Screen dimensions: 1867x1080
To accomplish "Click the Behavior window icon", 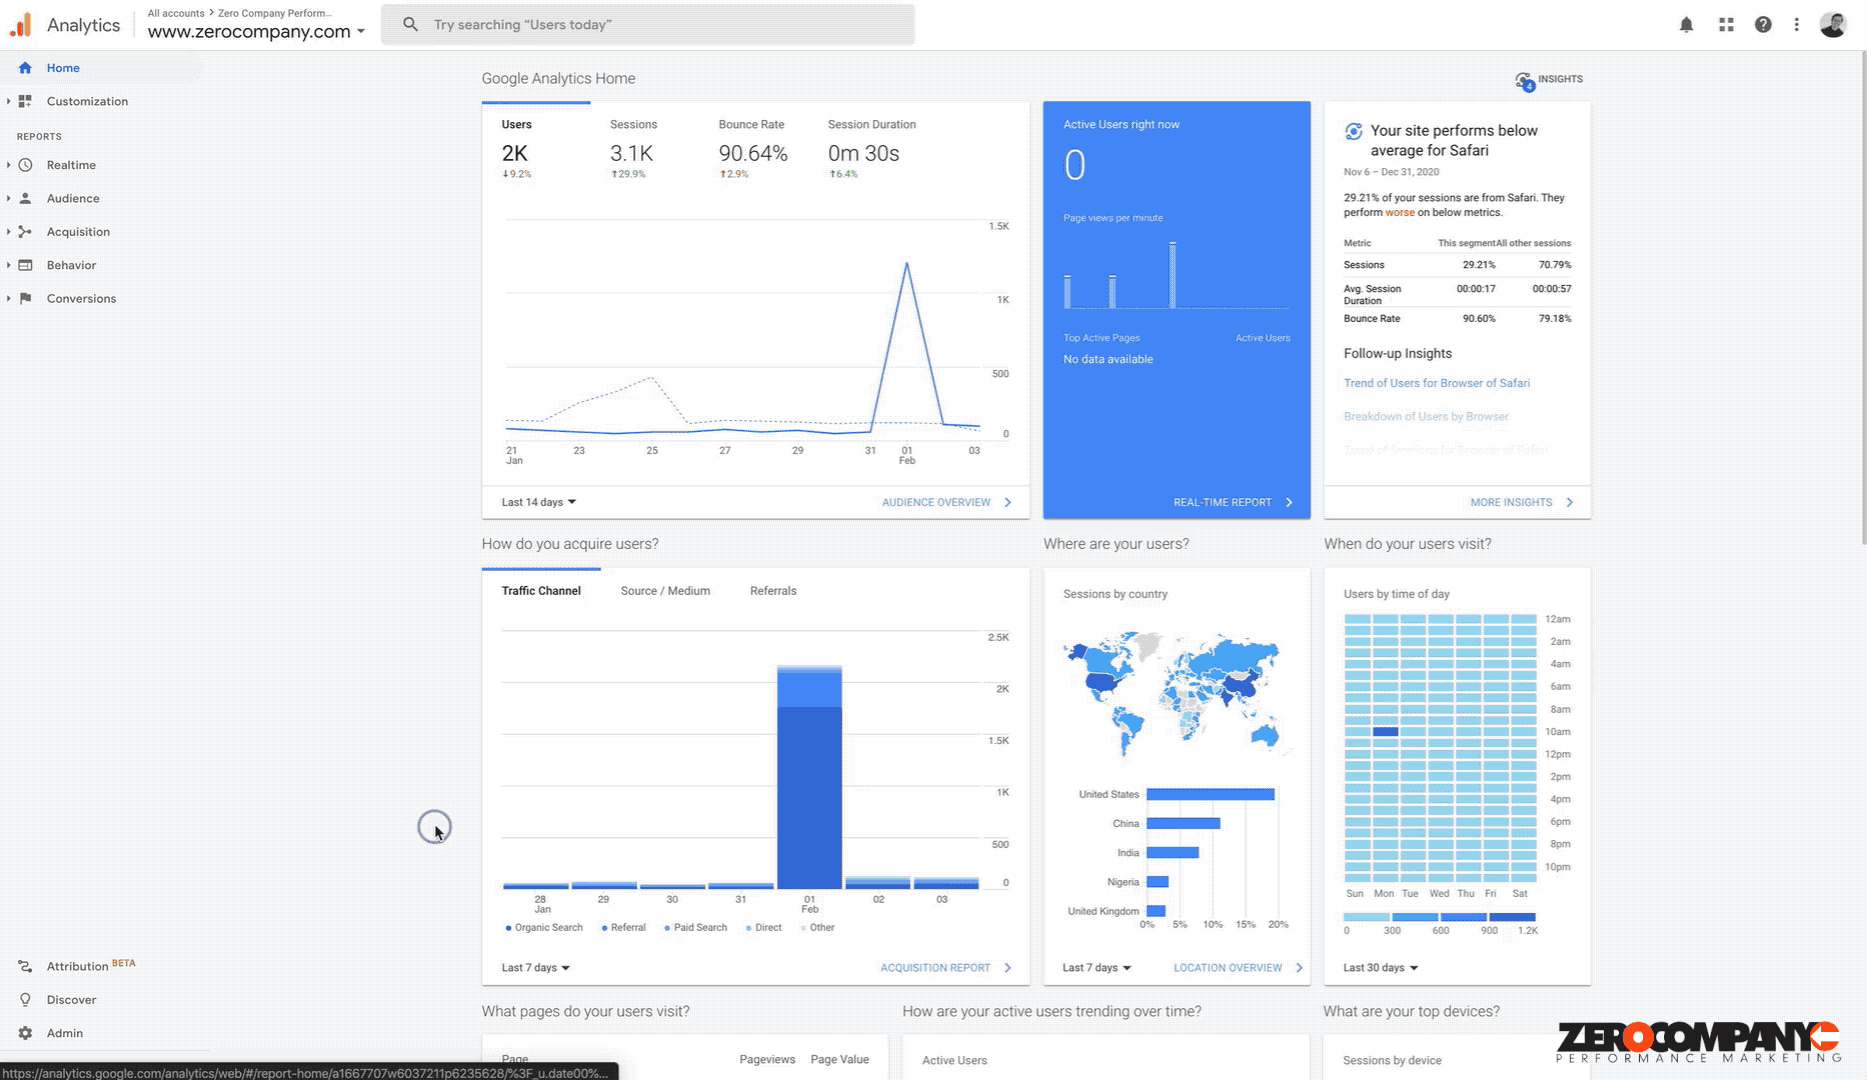I will point(25,265).
